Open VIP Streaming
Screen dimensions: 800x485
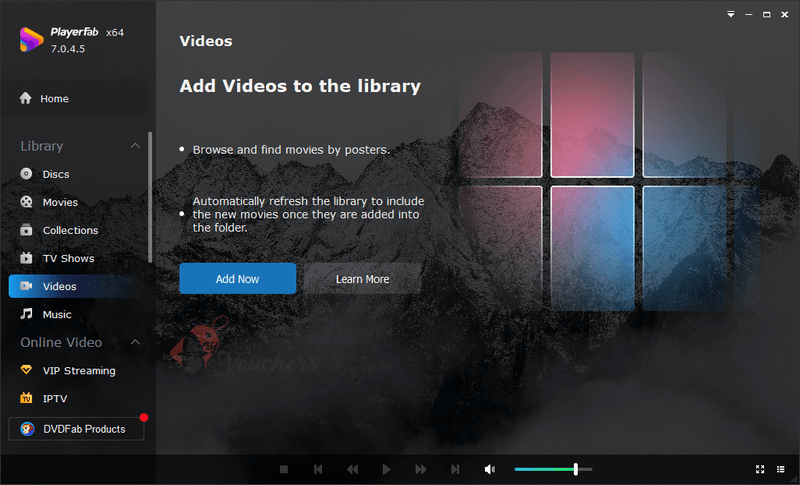(78, 371)
